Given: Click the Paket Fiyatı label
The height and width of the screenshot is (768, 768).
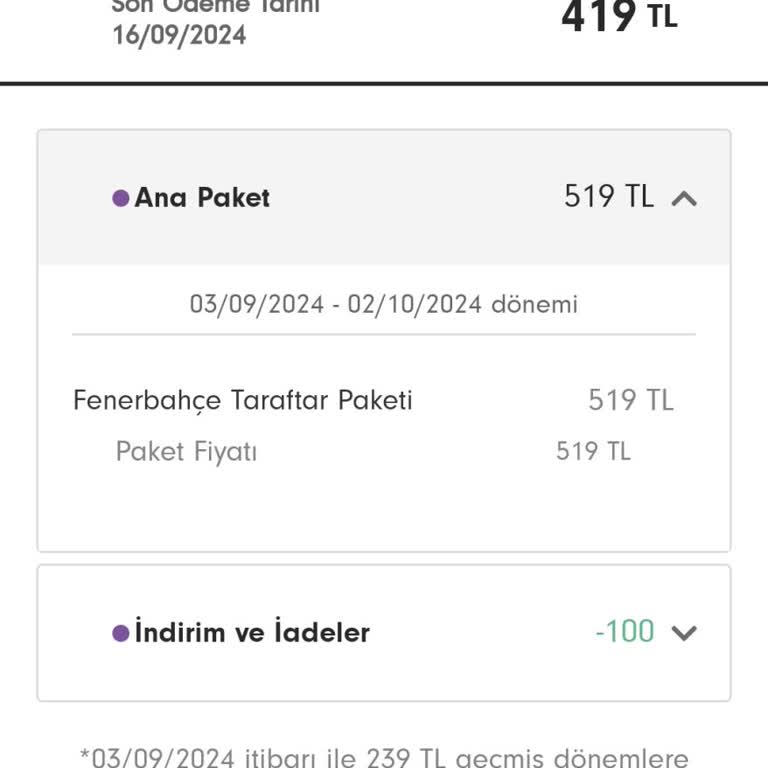Looking at the screenshot, I should [186, 452].
